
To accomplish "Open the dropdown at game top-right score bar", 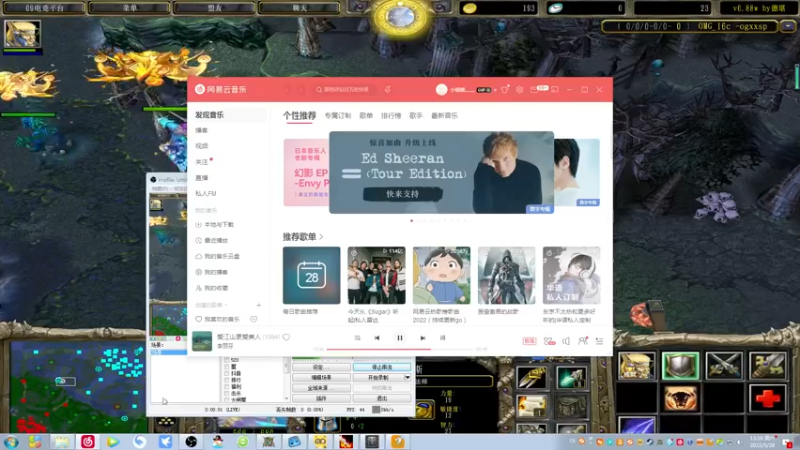I will 788,26.
